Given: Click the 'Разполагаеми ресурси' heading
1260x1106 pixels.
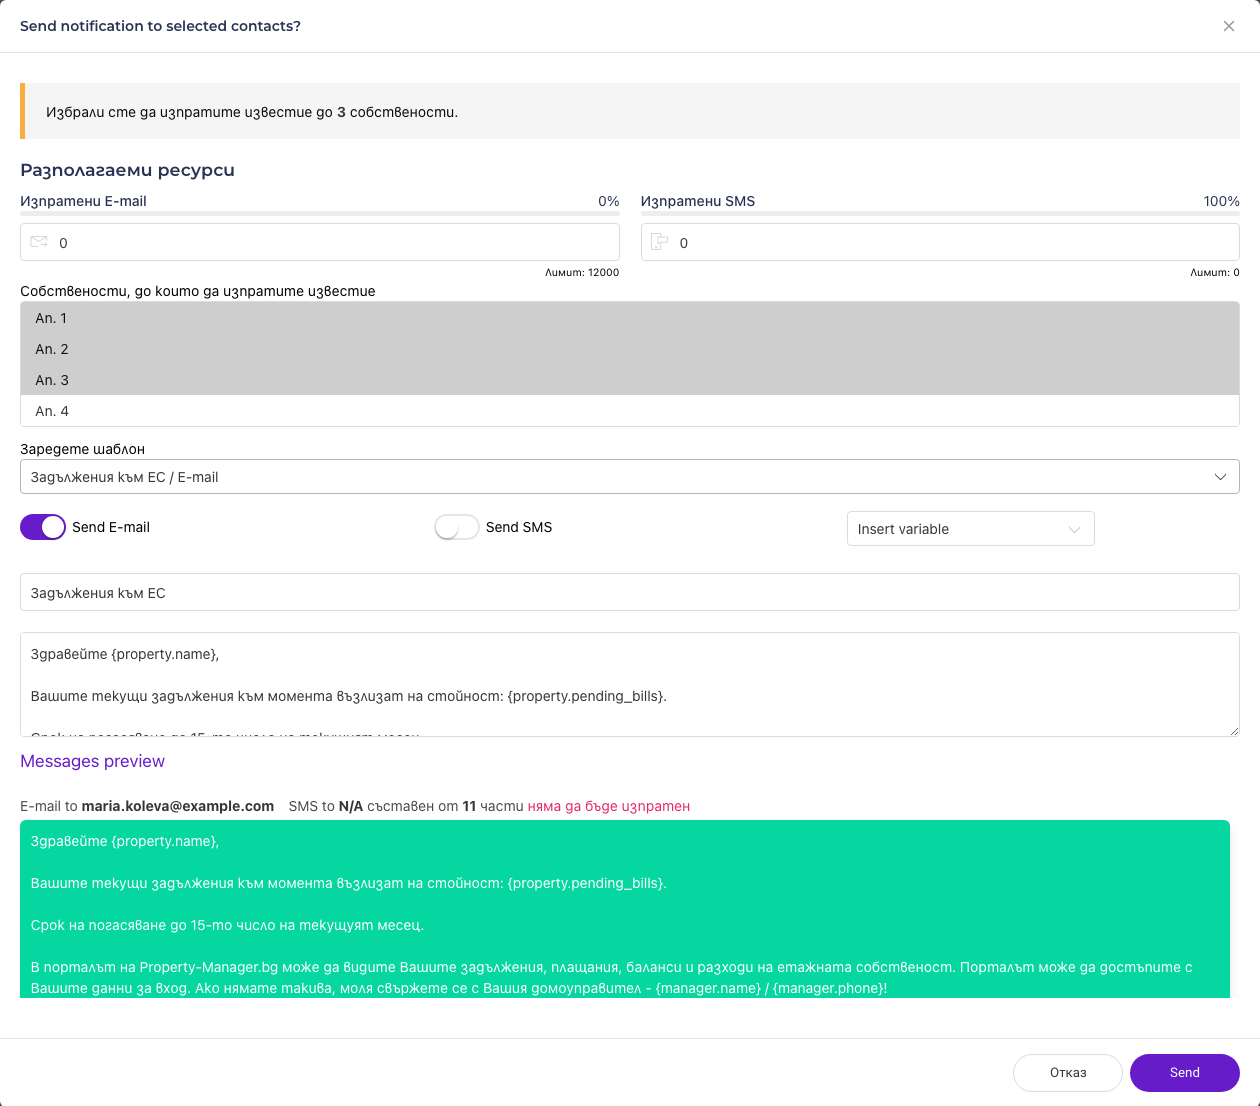Looking at the screenshot, I should pos(127,170).
